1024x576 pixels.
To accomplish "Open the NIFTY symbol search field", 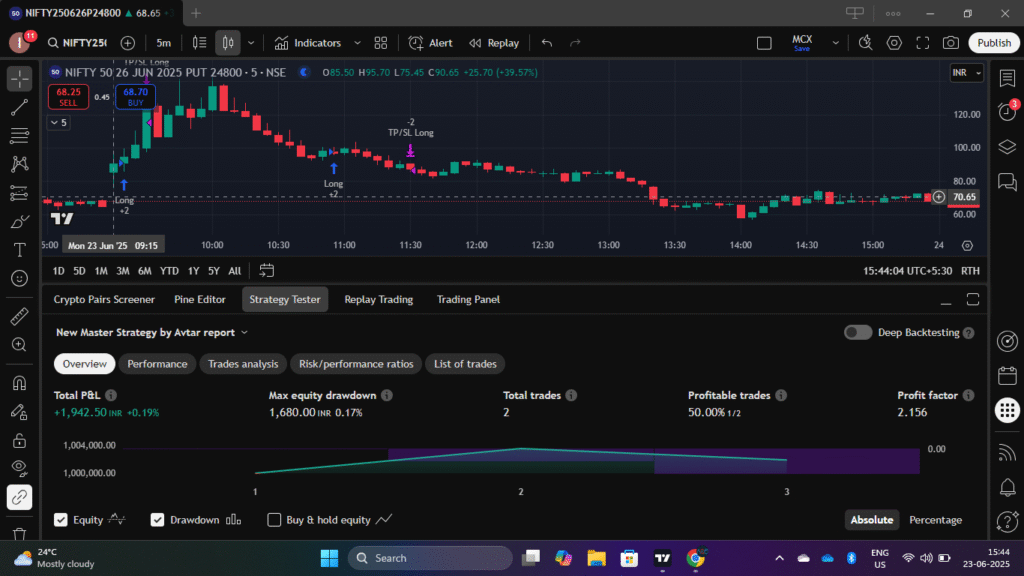I will 77,43.
